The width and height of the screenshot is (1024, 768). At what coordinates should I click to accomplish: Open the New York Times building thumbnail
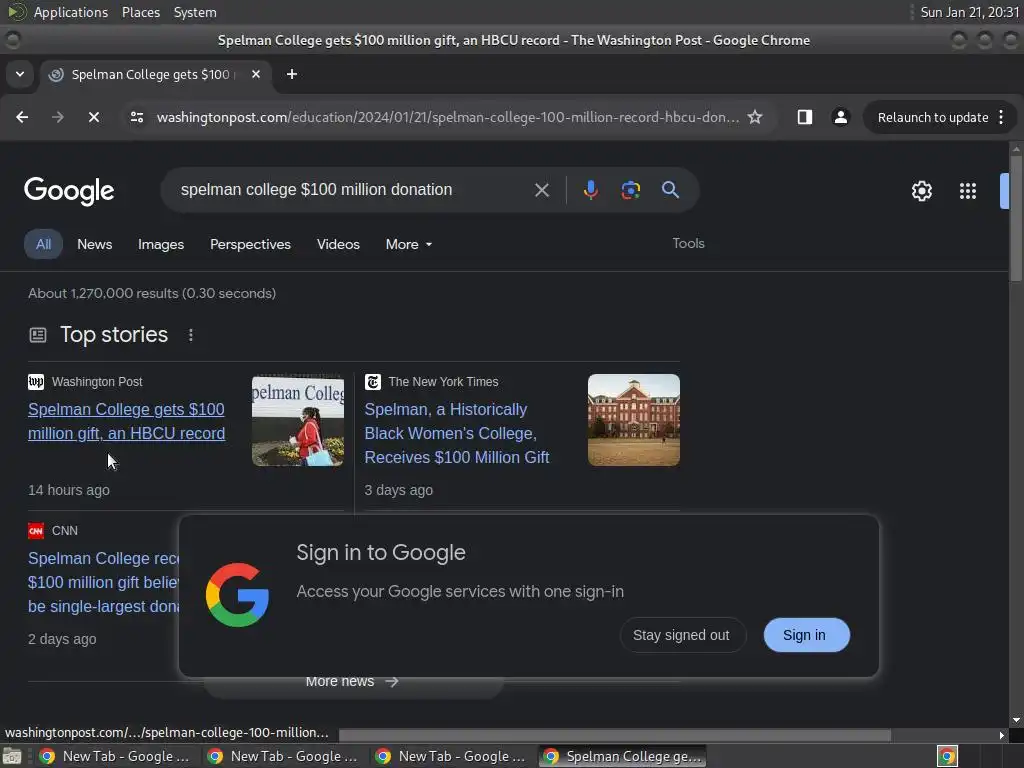[633, 420]
